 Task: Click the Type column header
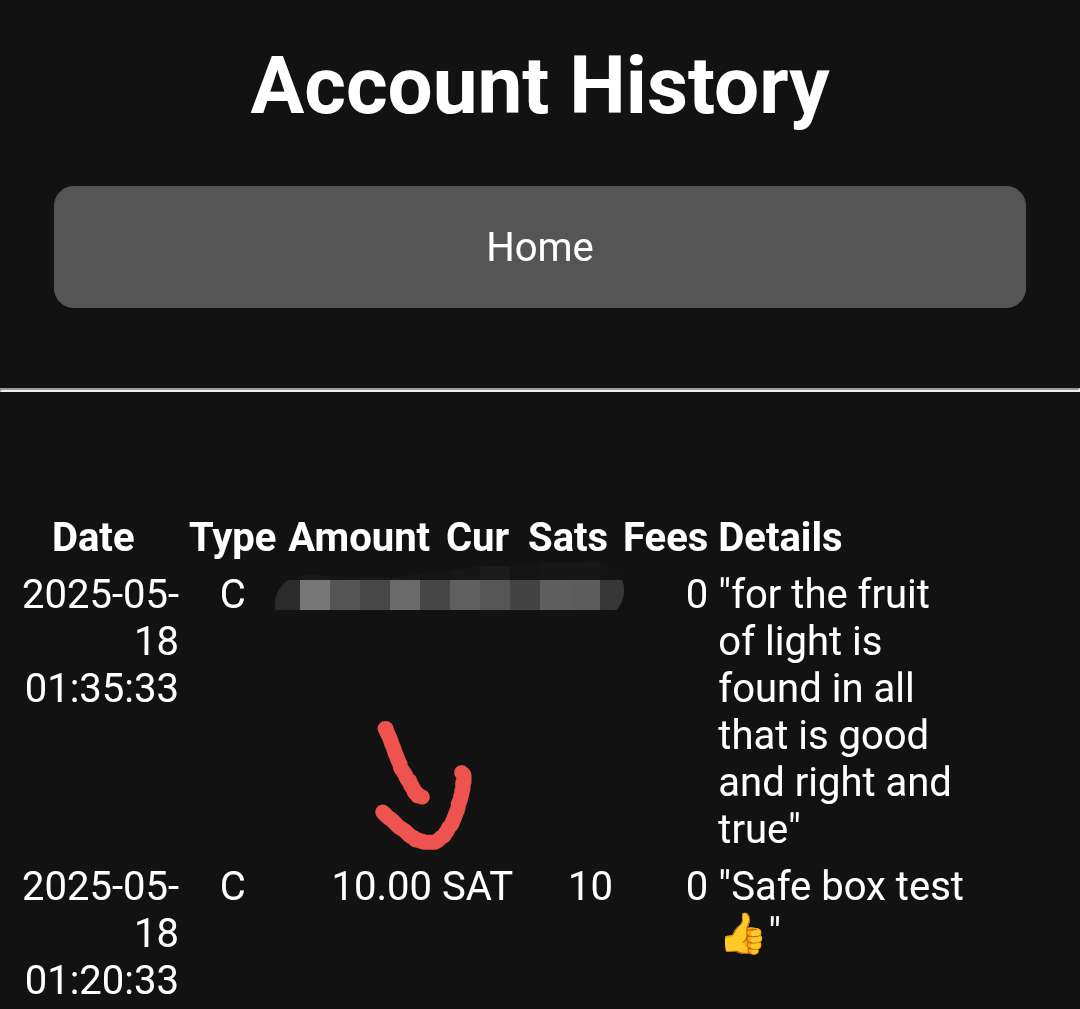click(232, 539)
